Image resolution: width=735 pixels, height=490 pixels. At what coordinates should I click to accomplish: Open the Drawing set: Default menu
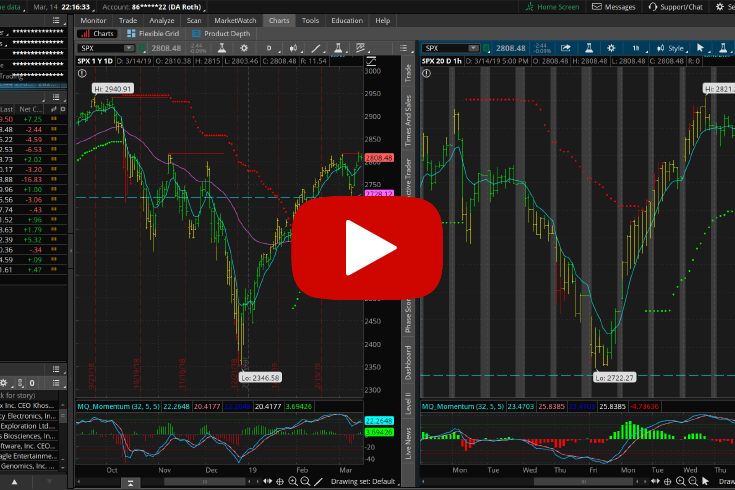[365, 482]
